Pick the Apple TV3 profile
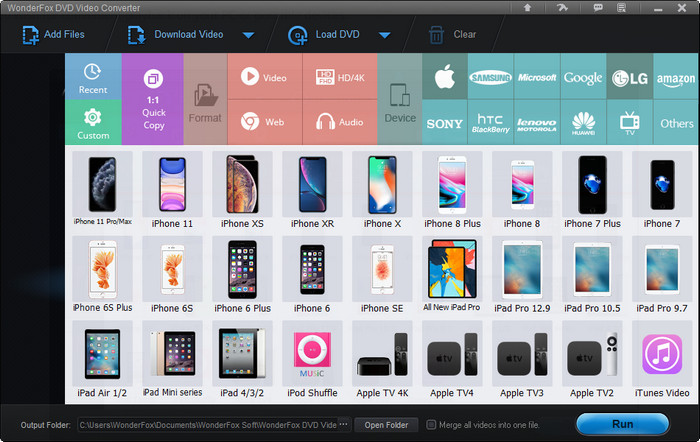 point(522,359)
